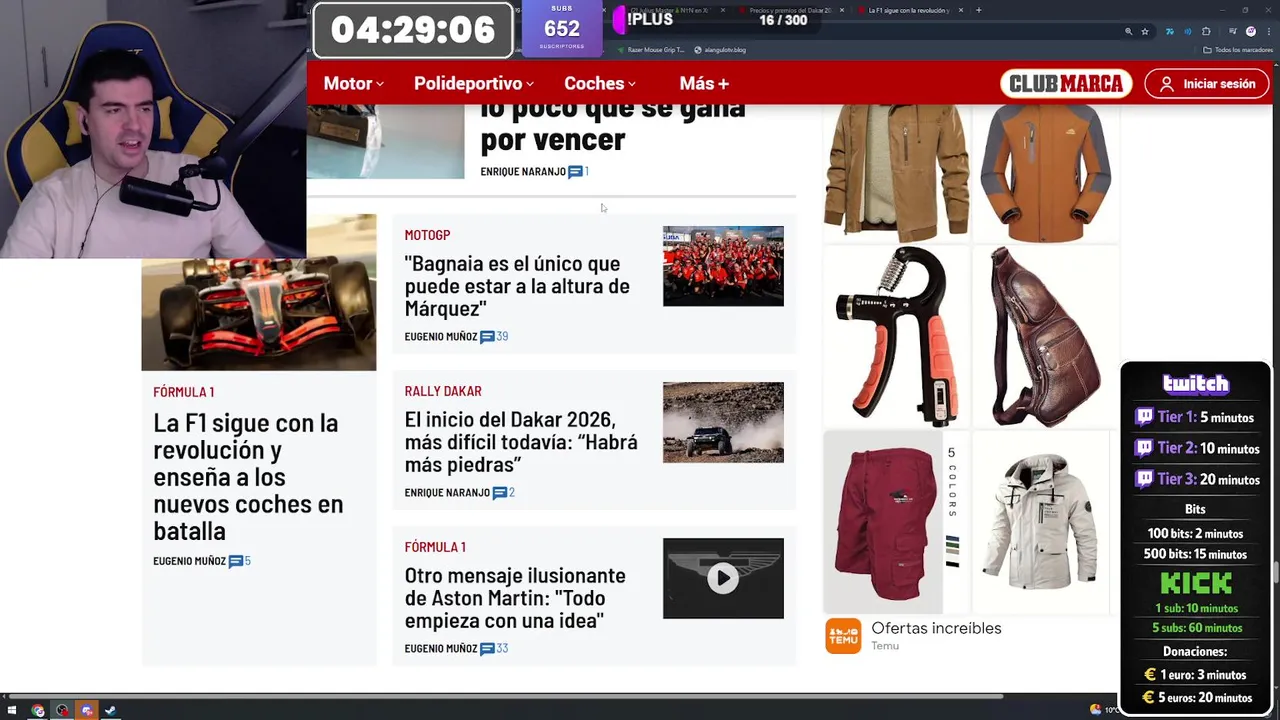Screen dimensions: 1280x720
Task: Click Iniciar sesión button
Action: coord(1206,84)
